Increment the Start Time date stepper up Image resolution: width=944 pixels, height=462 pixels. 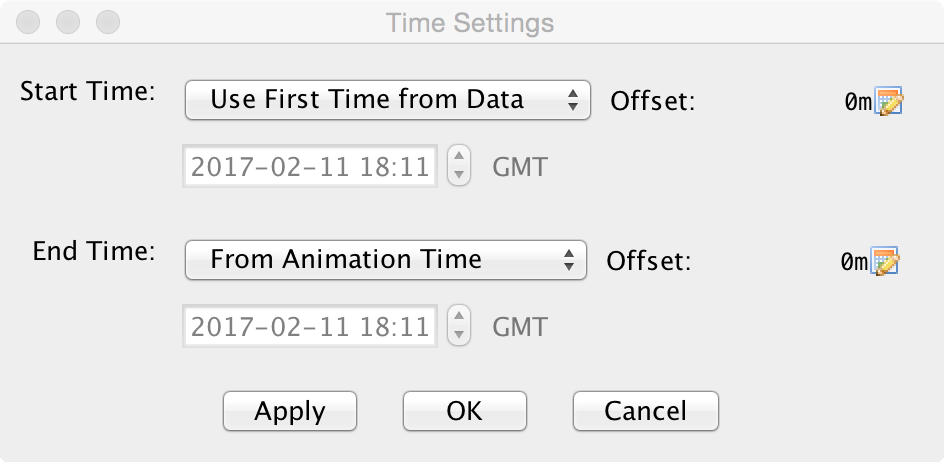coord(458,157)
